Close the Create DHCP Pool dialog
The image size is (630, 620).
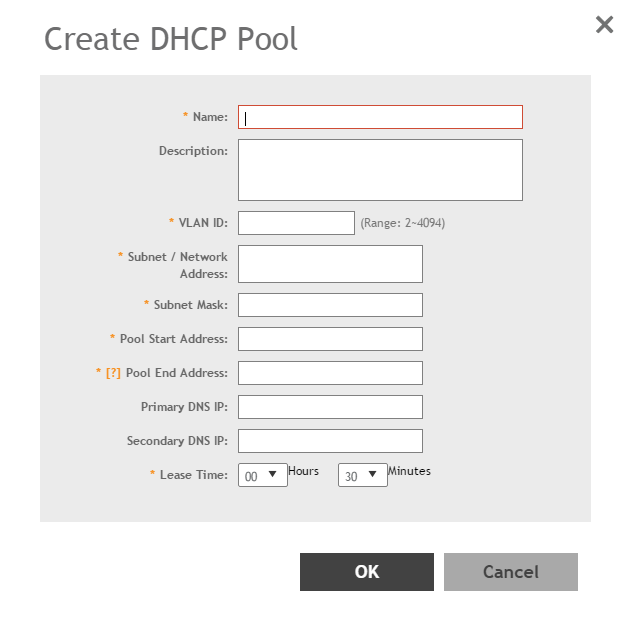pos(604,25)
